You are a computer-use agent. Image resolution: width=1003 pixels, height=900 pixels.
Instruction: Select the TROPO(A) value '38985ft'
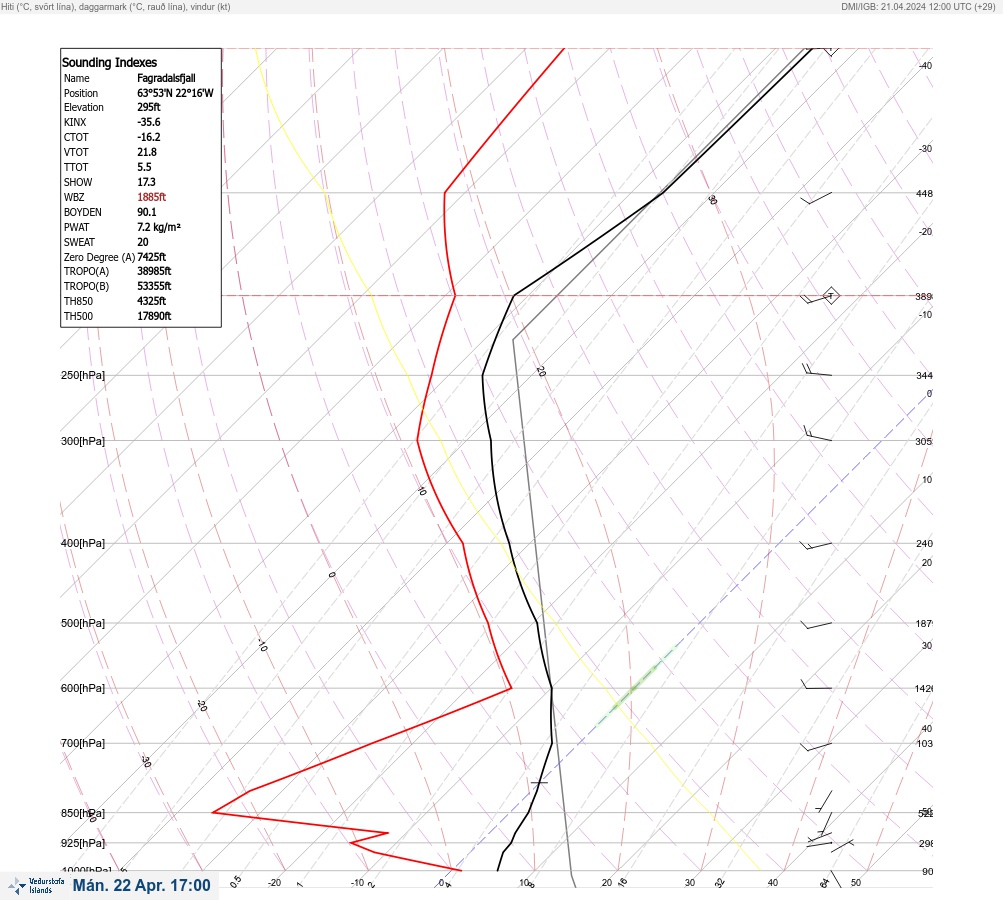[154, 271]
